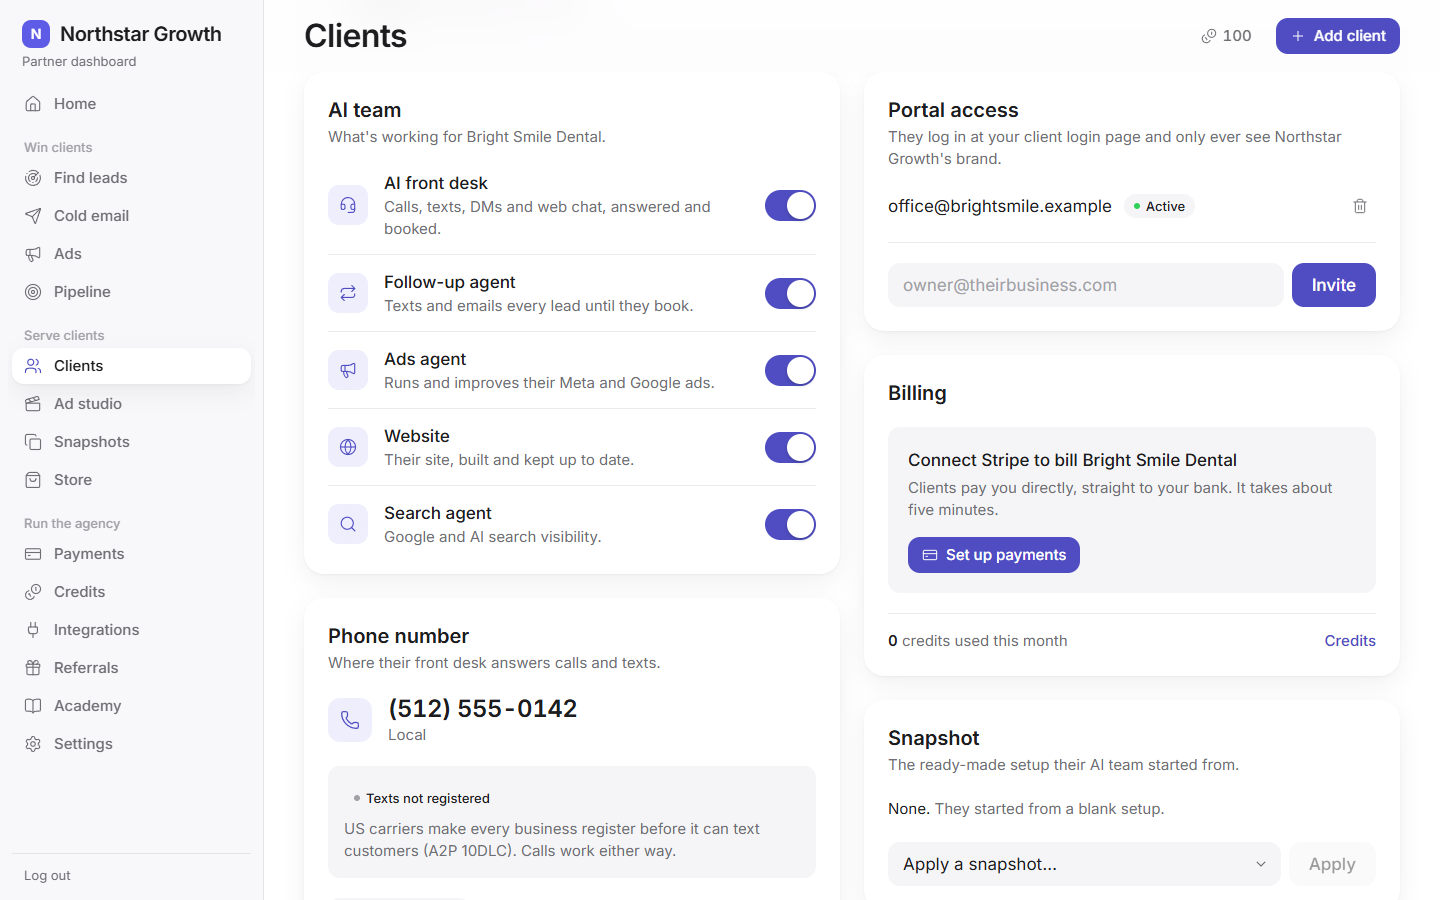The height and width of the screenshot is (900, 1440).
Task: Navigate to Payments
Action: tap(131, 554)
